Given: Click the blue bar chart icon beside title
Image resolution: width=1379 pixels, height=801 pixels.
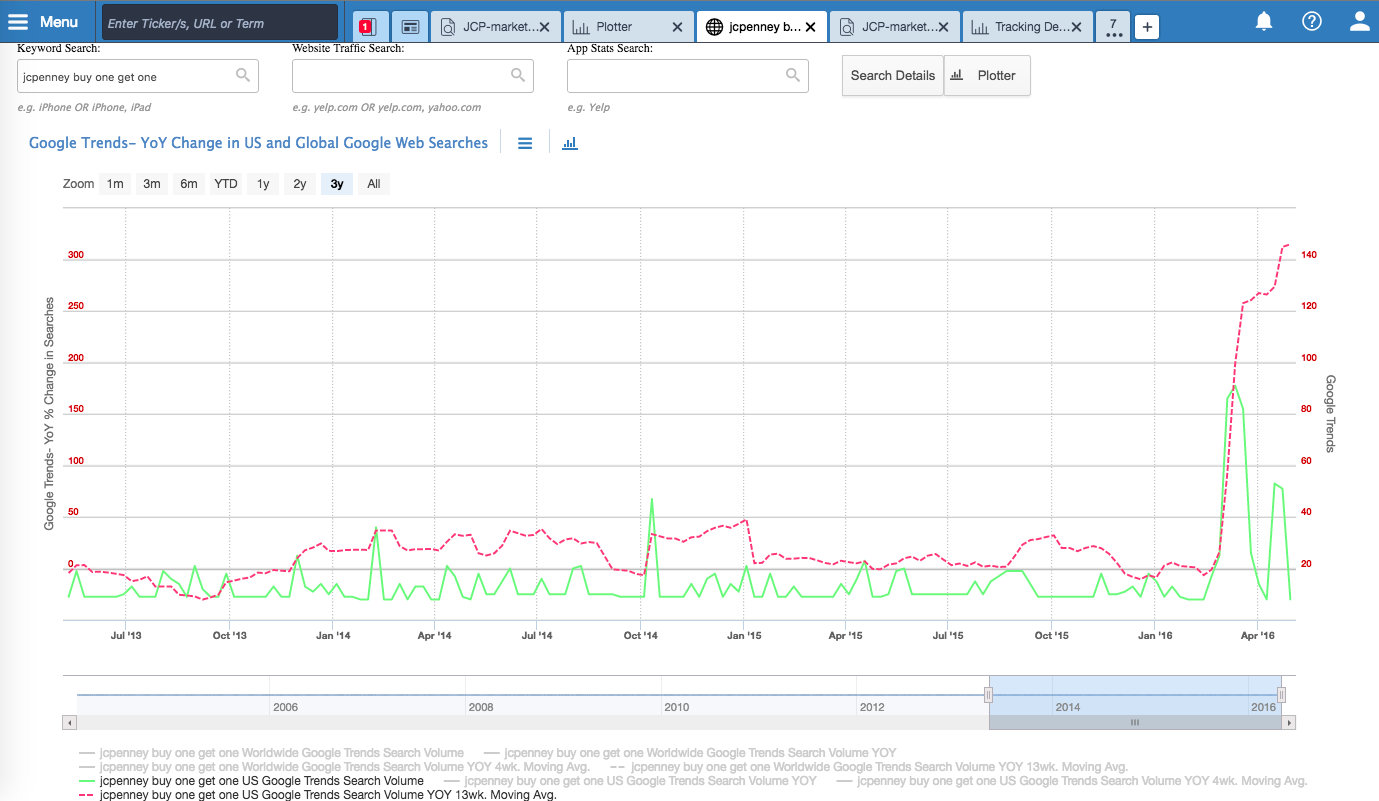Looking at the screenshot, I should pos(570,144).
